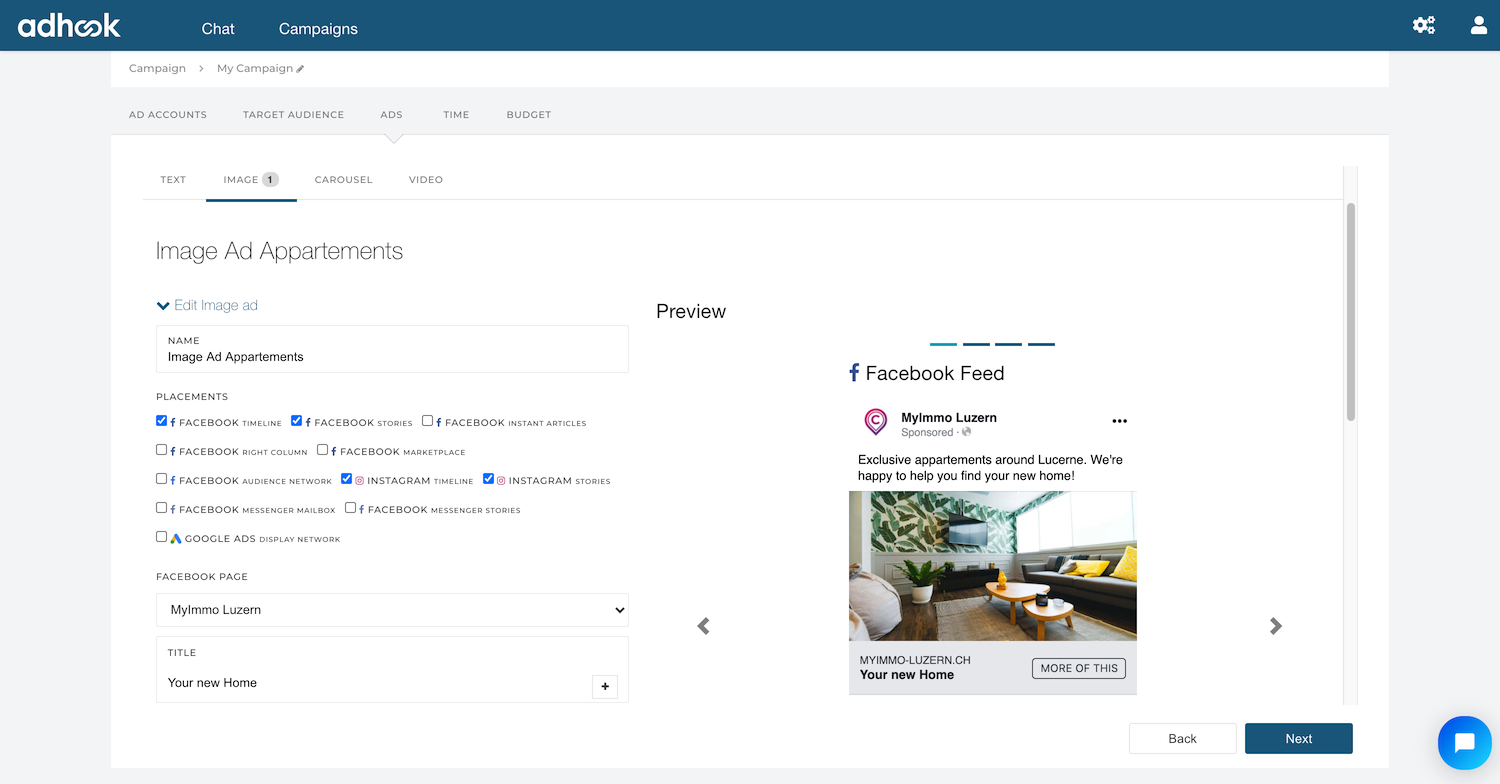The image size is (1500, 784).
Task: Switch to the Carousel ad tab
Action: [x=343, y=180]
